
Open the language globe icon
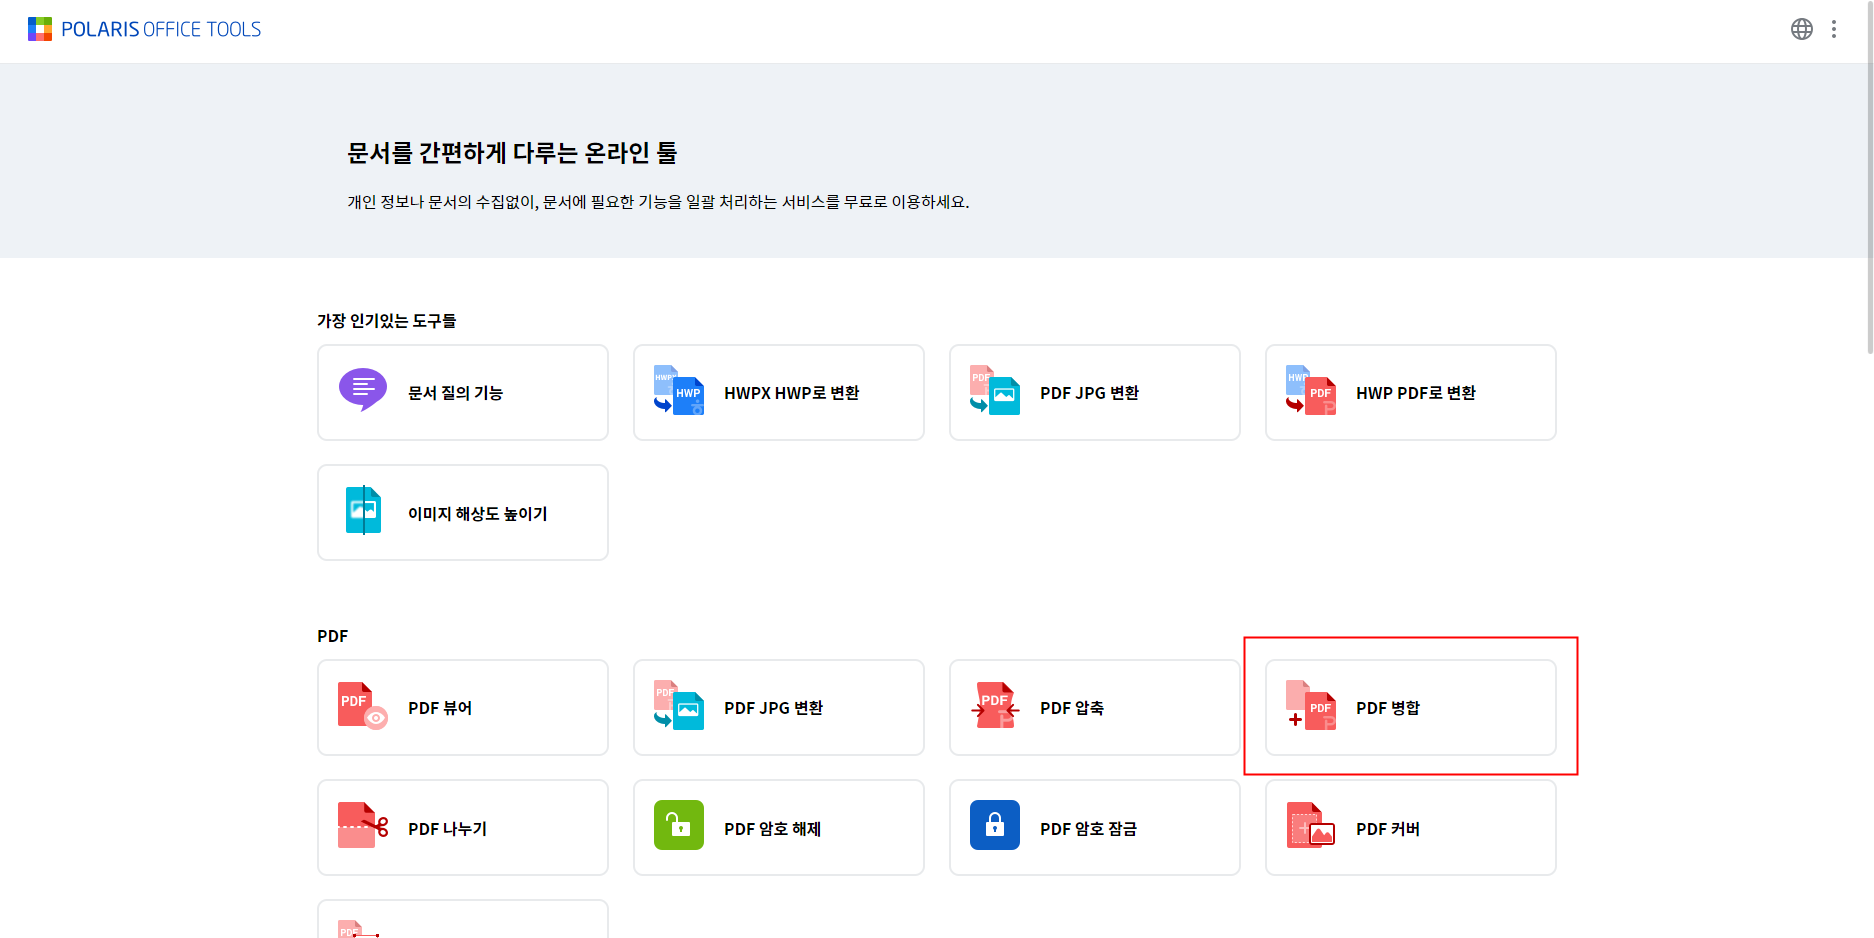click(x=1802, y=29)
